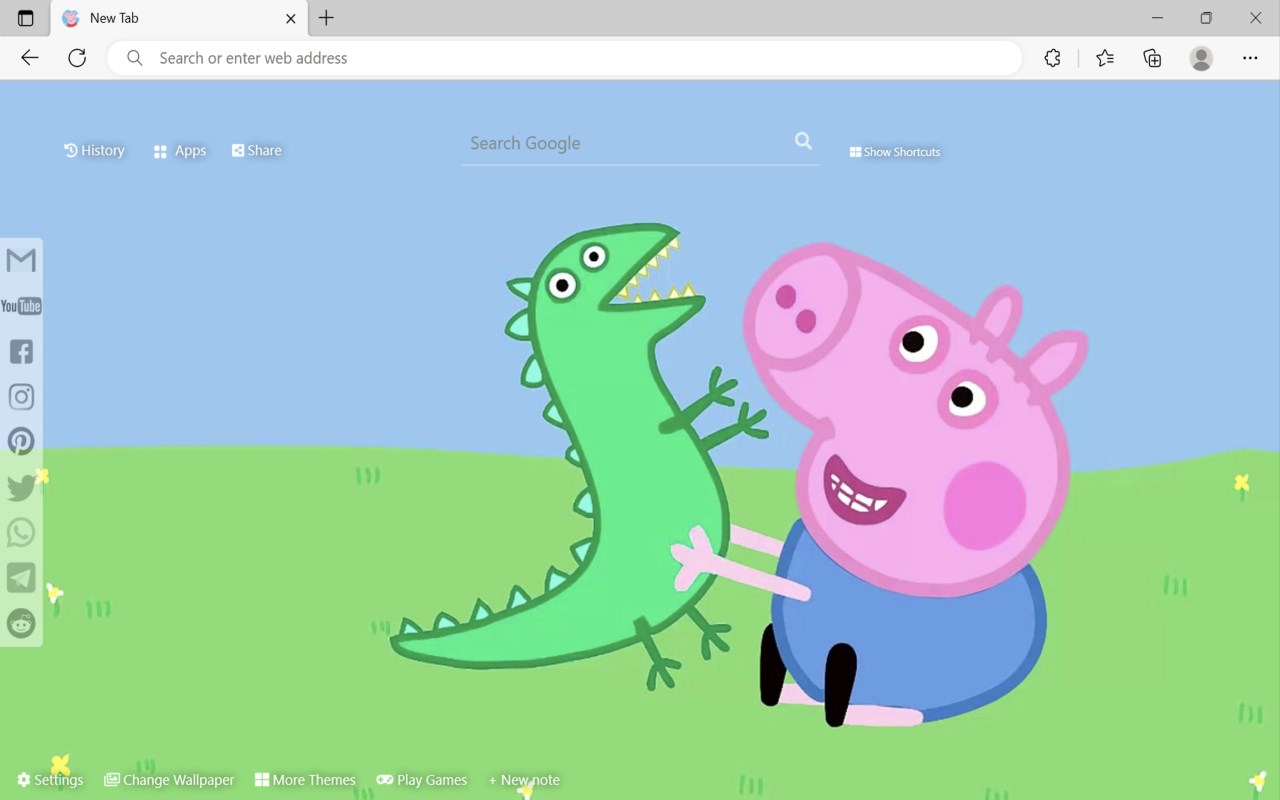Screen dimensions: 1280x800
Task: Focus the Search Google field
Action: click(626, 143)
